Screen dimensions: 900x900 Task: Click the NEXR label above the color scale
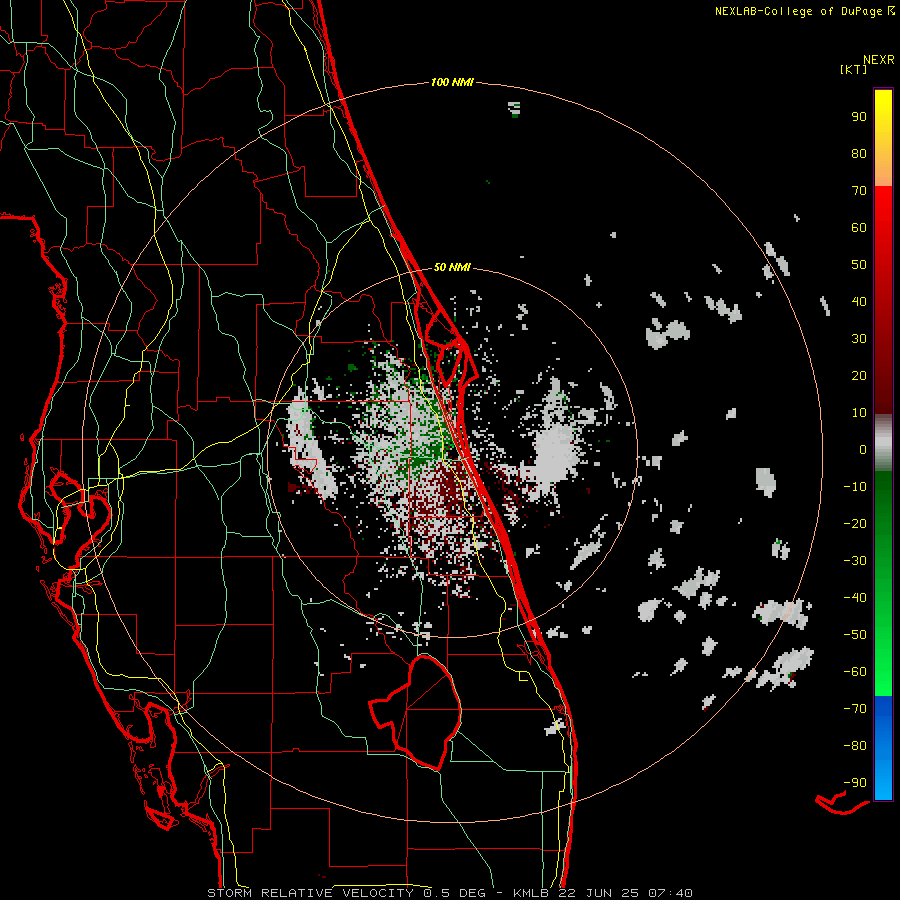pos(879,59)
